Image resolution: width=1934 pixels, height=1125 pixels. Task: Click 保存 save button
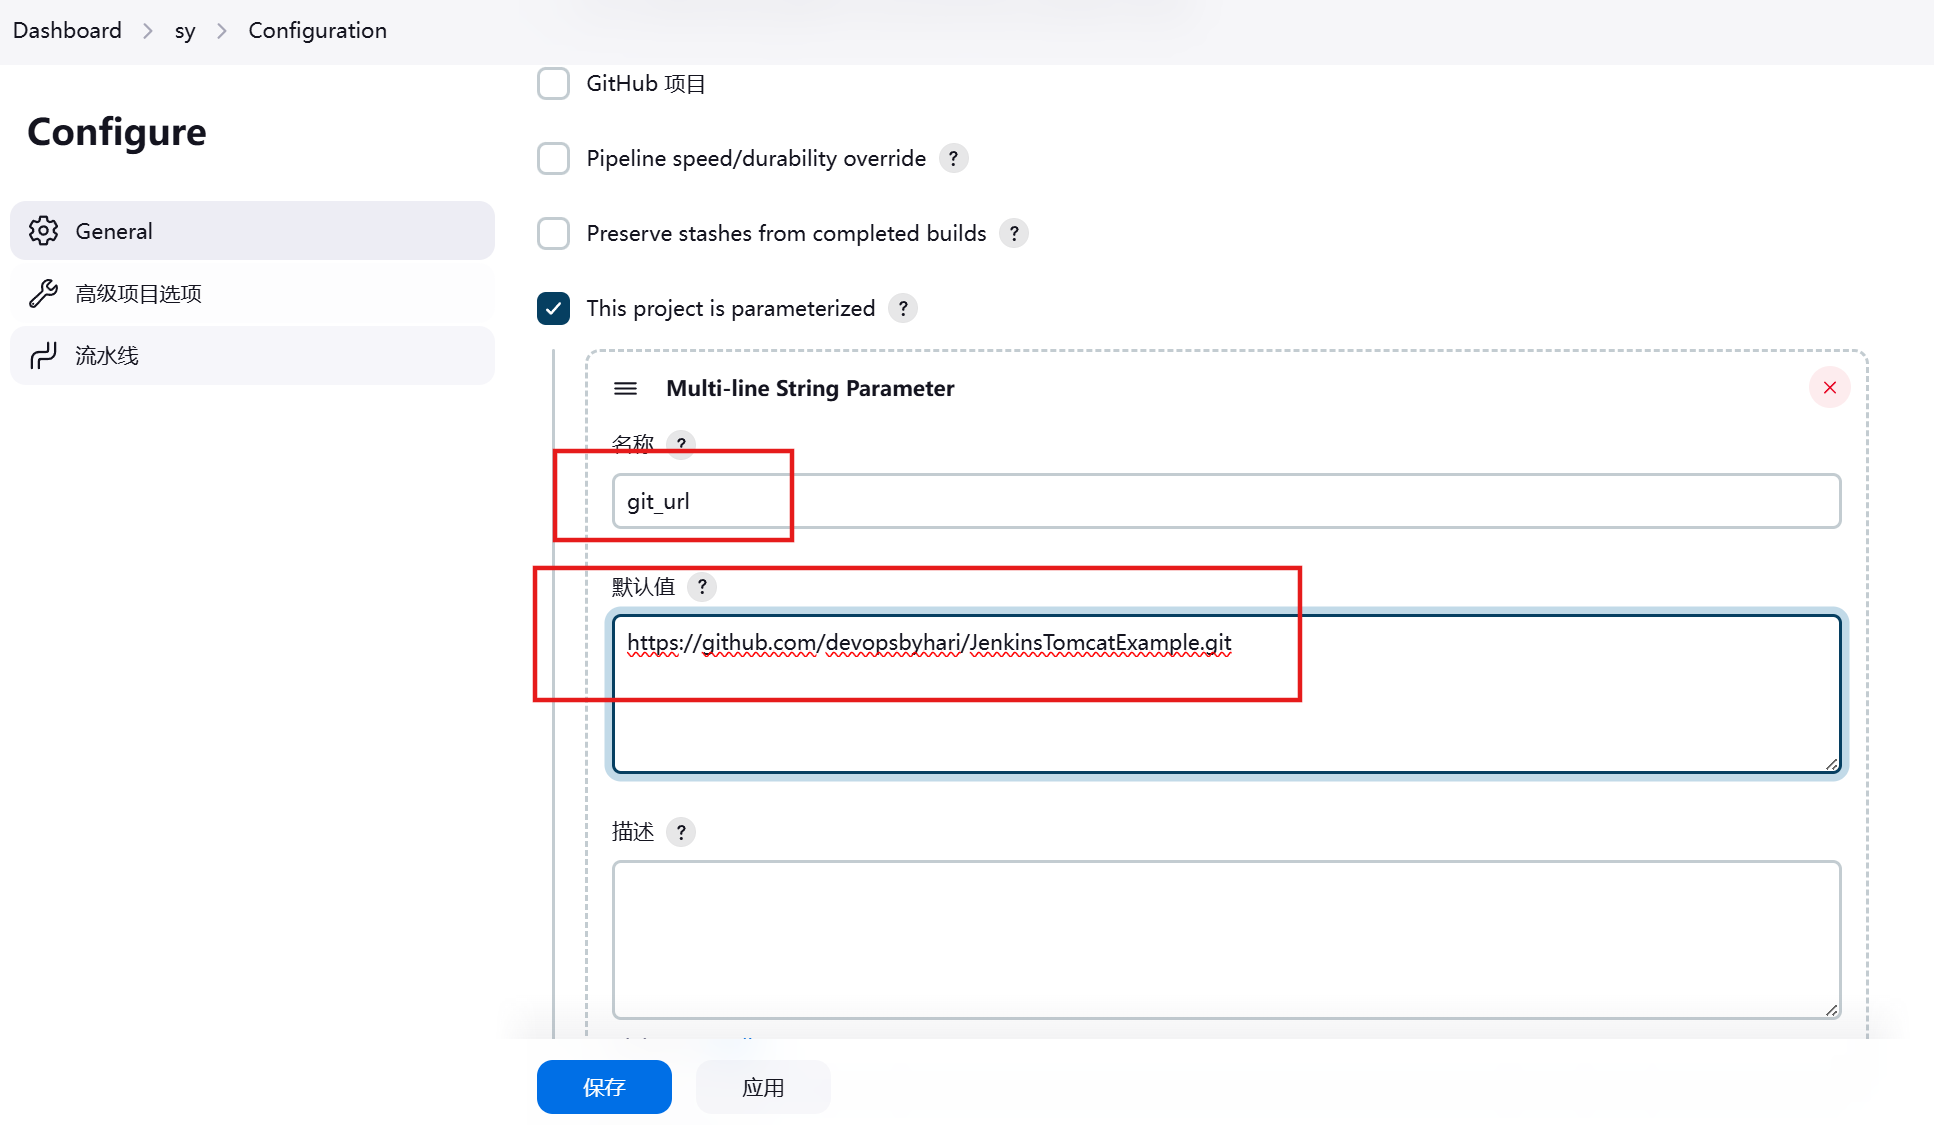coord(604,1087)
